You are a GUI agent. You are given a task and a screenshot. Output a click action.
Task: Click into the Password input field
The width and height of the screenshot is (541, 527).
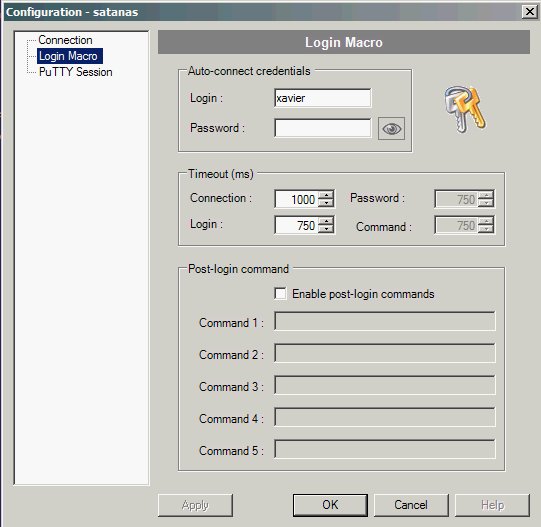[323, 128]
